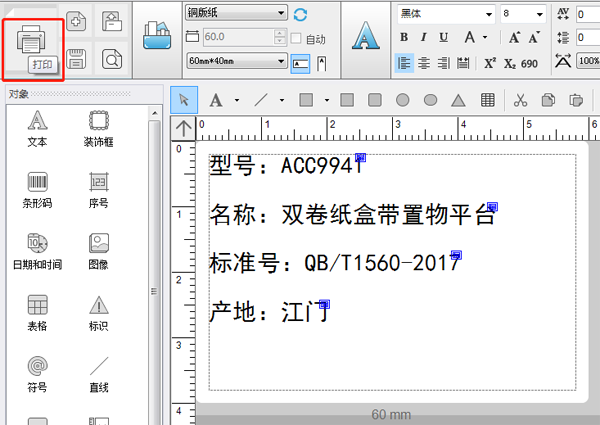Expand the shape tool dropdown arrow
The width and height of the screenshot is (600, 425).
click(x=327, y=100)
